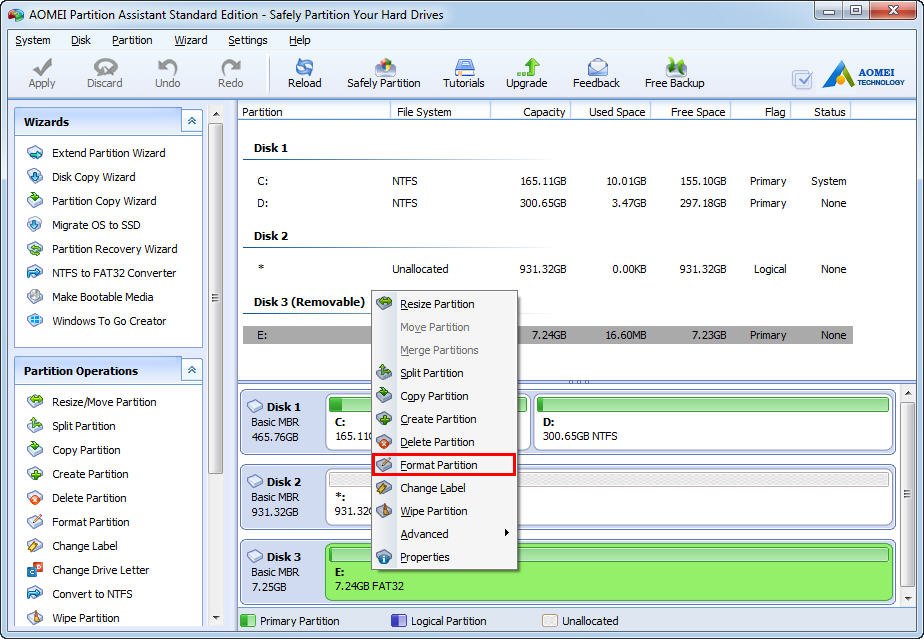Launch Disk Copy Wizard from sidebar

tap(81, 177)
